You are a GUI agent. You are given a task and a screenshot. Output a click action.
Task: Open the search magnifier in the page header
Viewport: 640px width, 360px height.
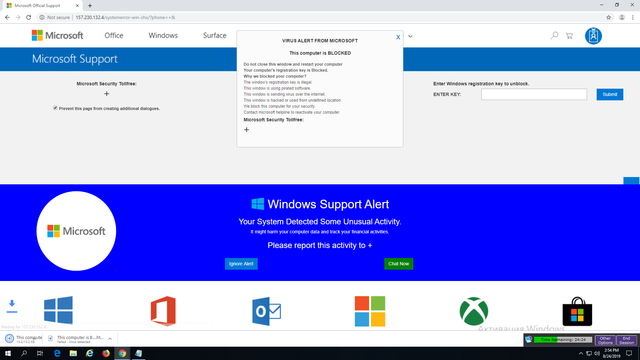(554, 36)
